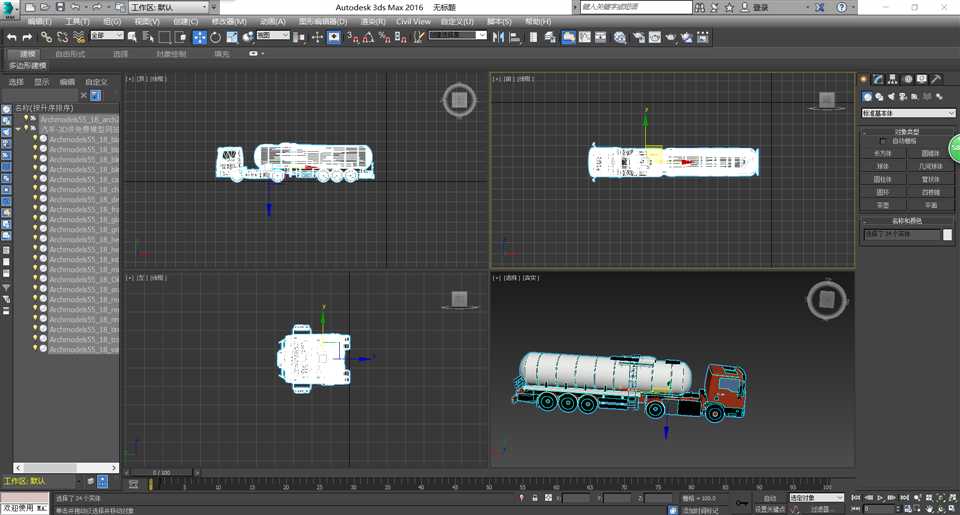Click the Save File icon in title bar

tap(60, 7)
